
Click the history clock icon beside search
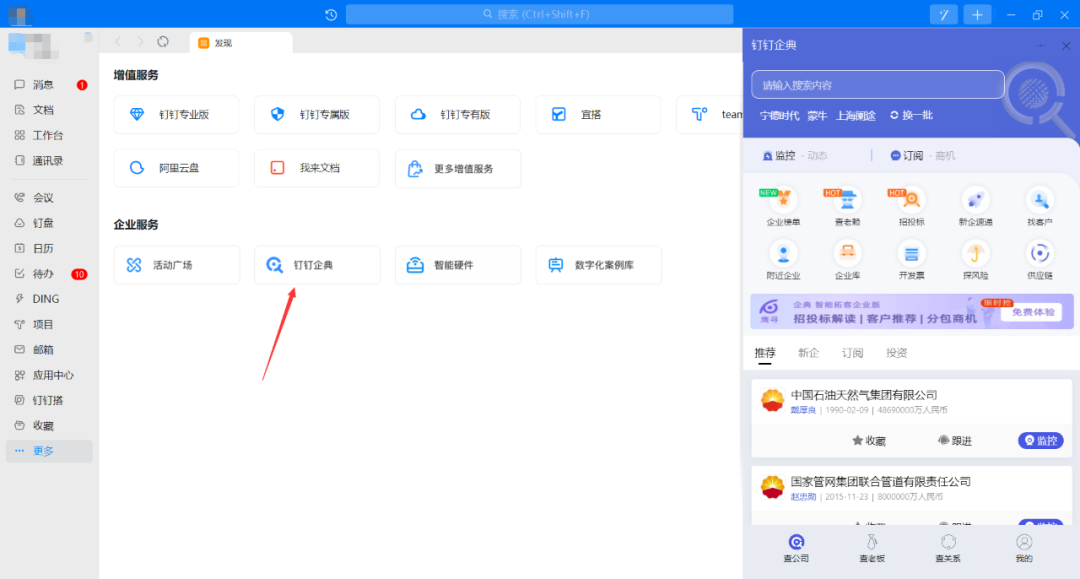pos(331,14)
